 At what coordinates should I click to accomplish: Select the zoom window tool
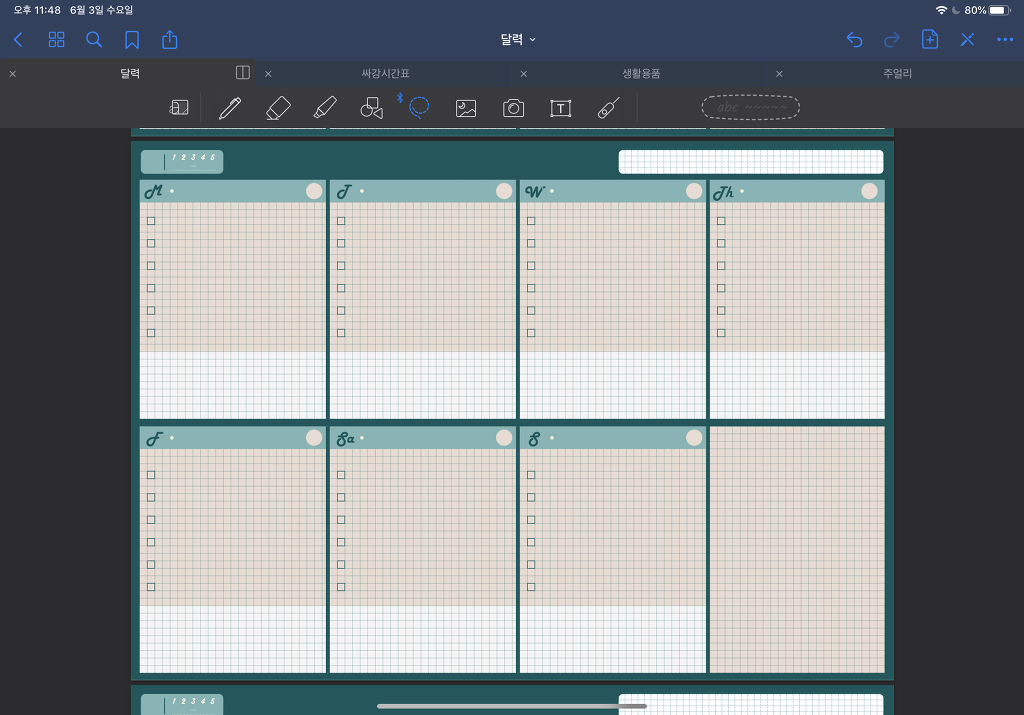tap(179, 108)
